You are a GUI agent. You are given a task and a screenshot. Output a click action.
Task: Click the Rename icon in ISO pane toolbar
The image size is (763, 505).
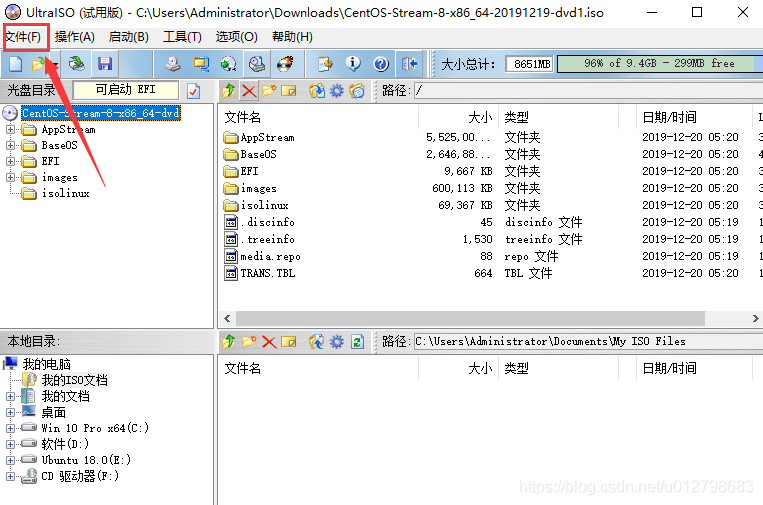click(x=289, y=90)
